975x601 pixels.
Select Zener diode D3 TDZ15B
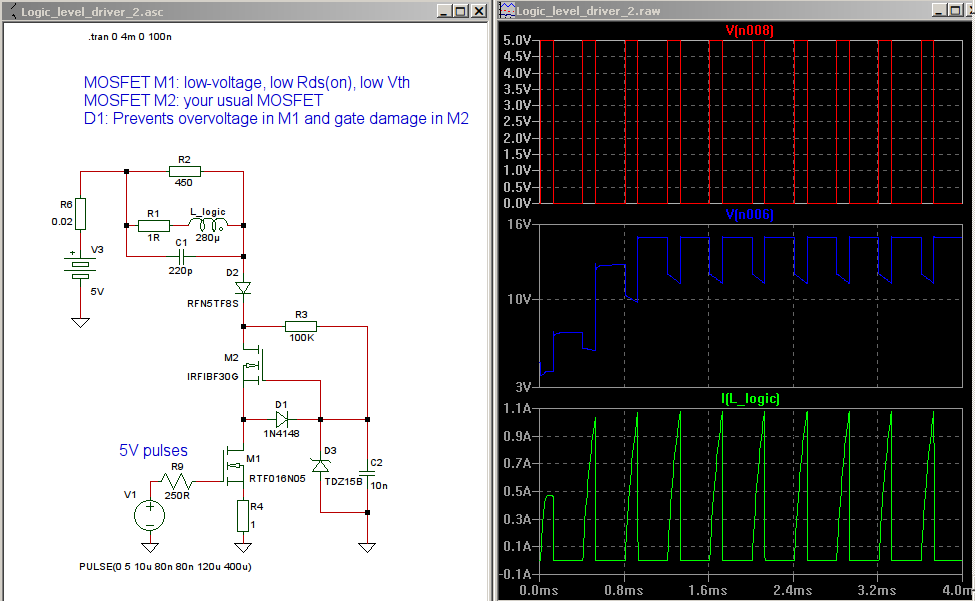[321, 466]
